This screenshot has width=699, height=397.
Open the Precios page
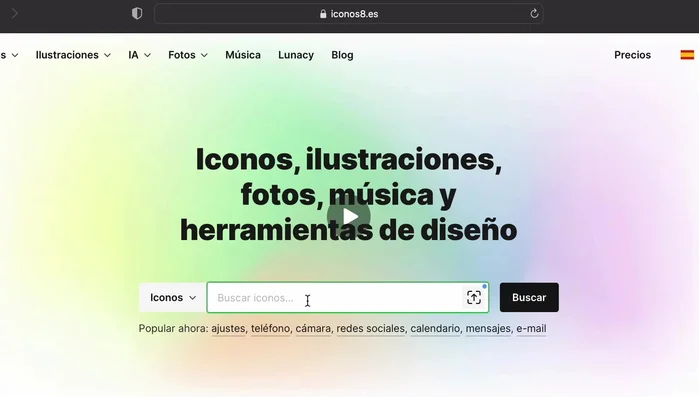[x=633, y=55]
